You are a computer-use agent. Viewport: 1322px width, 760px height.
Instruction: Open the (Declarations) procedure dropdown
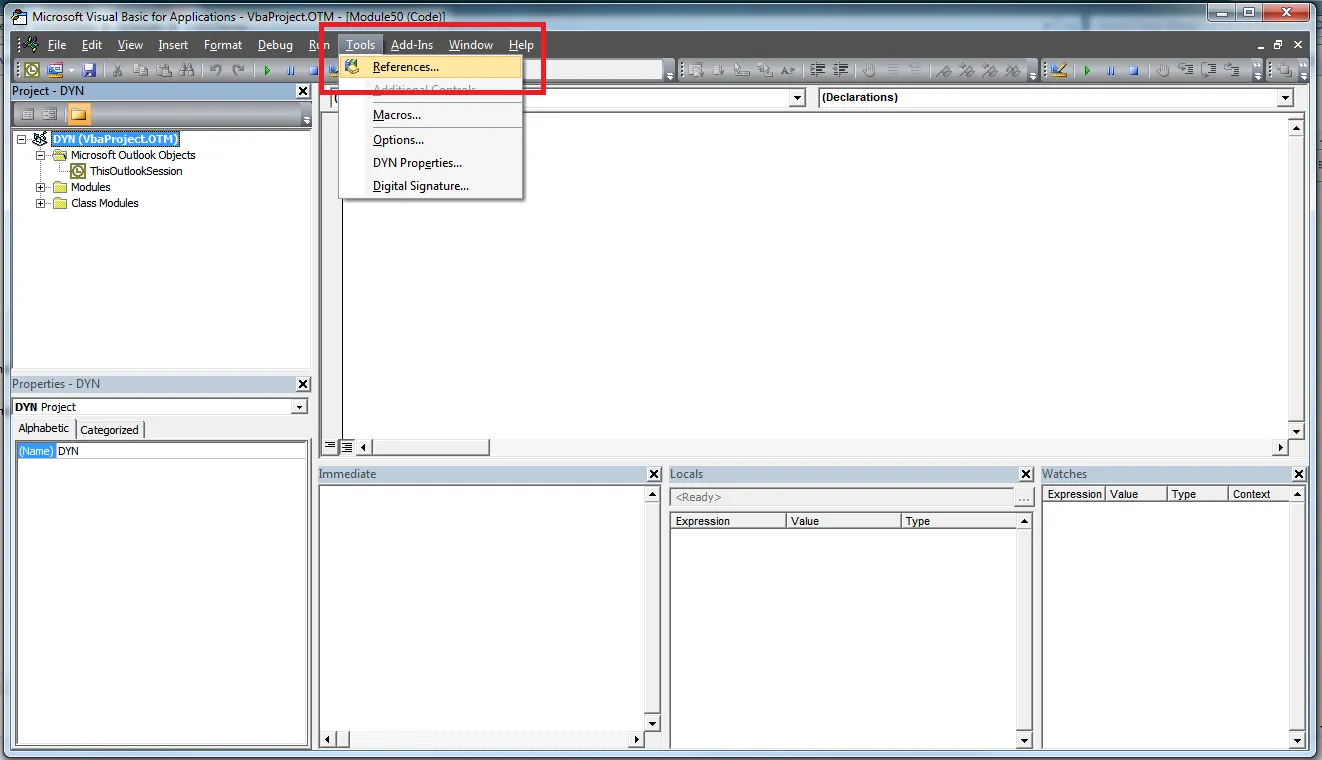pyautogui.click(x=1285, y=98)
